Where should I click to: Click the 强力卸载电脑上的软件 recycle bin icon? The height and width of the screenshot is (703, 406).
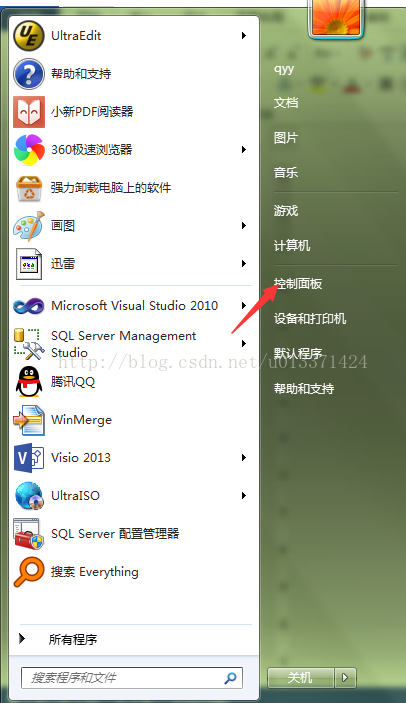[29, 188]
